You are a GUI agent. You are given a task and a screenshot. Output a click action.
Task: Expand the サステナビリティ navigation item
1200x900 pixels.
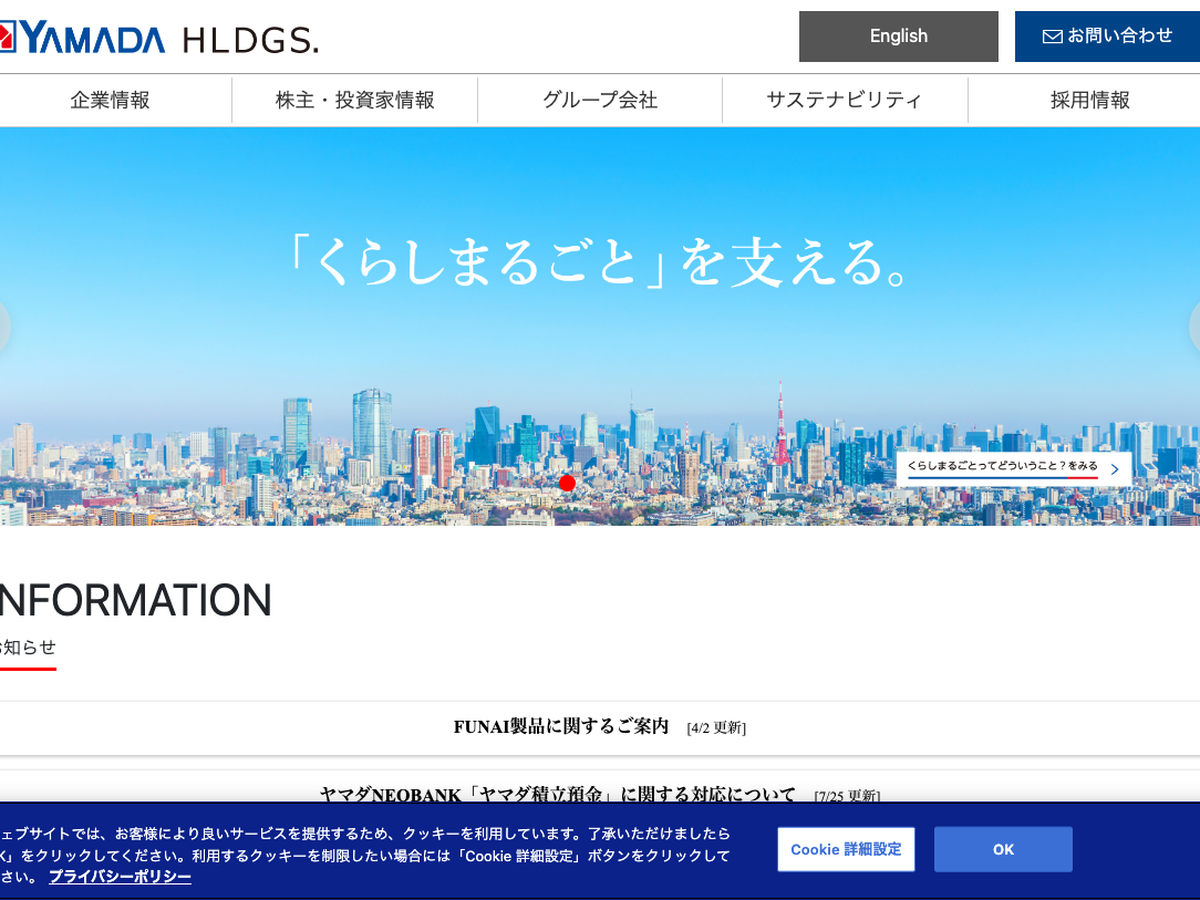[844, 100]
